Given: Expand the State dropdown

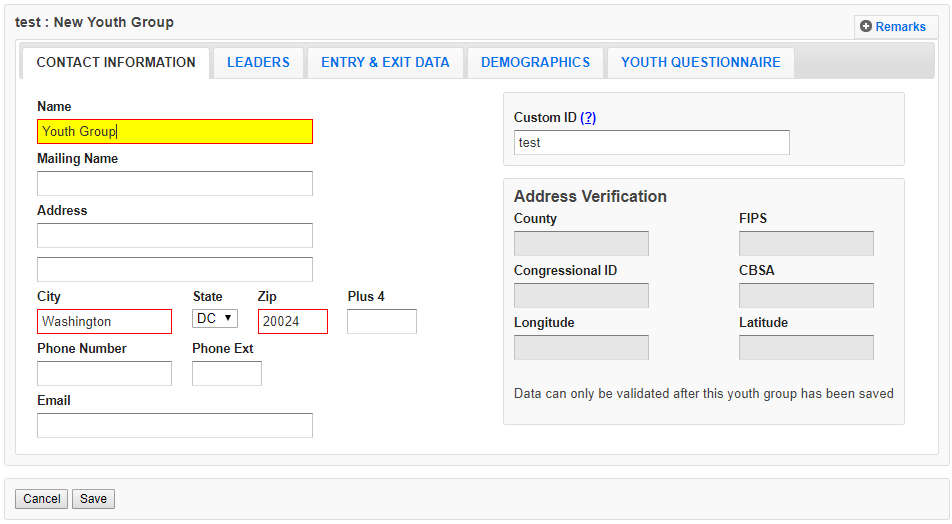Looking at the screenshot, I should pos(215,319).
